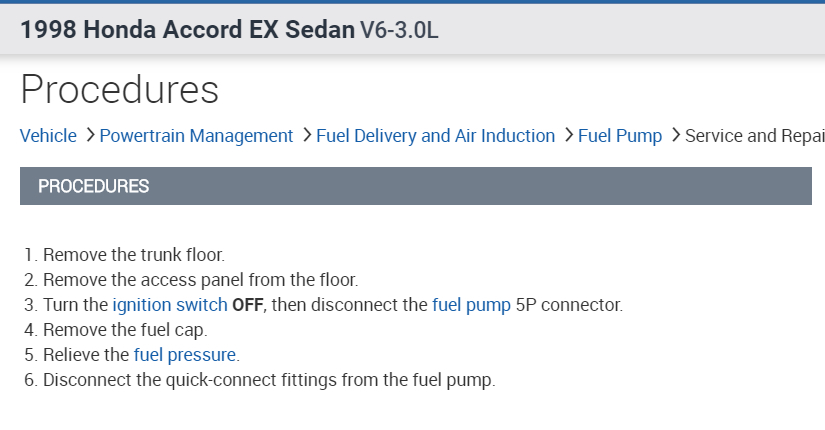This screenshot has width=825, height=430.
Task: Open the ignition switch link in step 3
Action: tap(169, 305)
